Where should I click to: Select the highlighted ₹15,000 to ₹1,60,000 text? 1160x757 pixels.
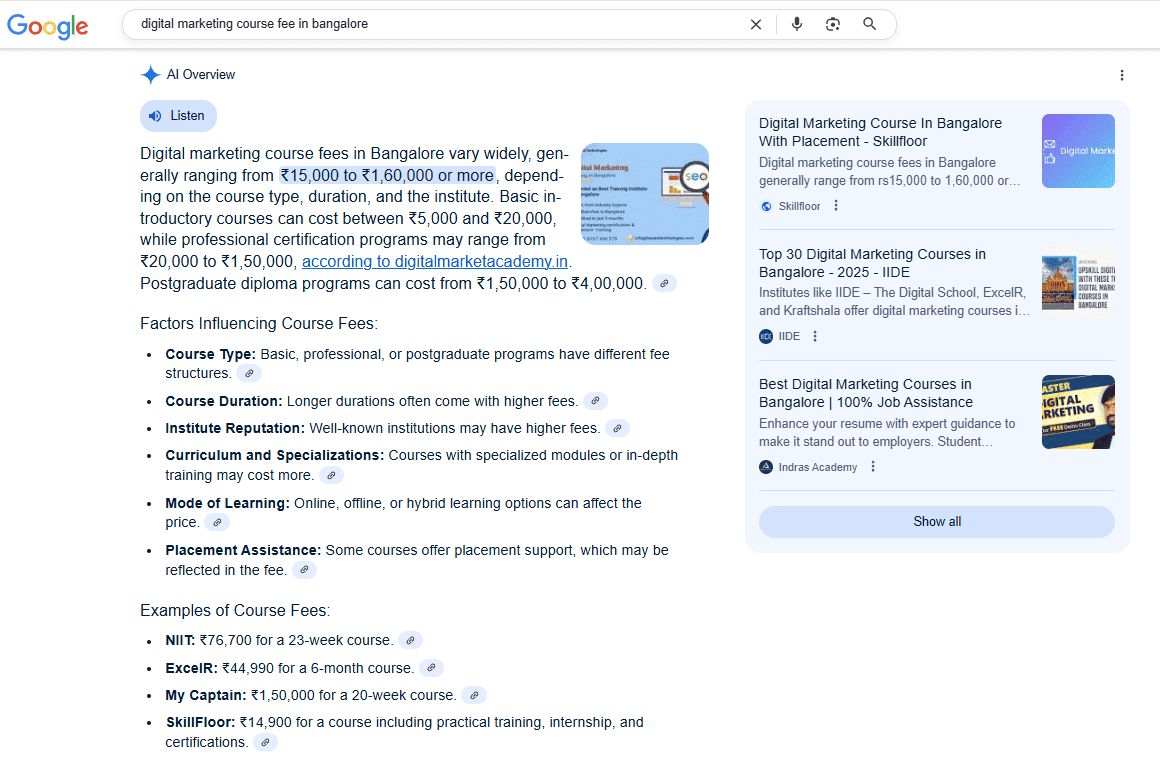pos(388,175)
